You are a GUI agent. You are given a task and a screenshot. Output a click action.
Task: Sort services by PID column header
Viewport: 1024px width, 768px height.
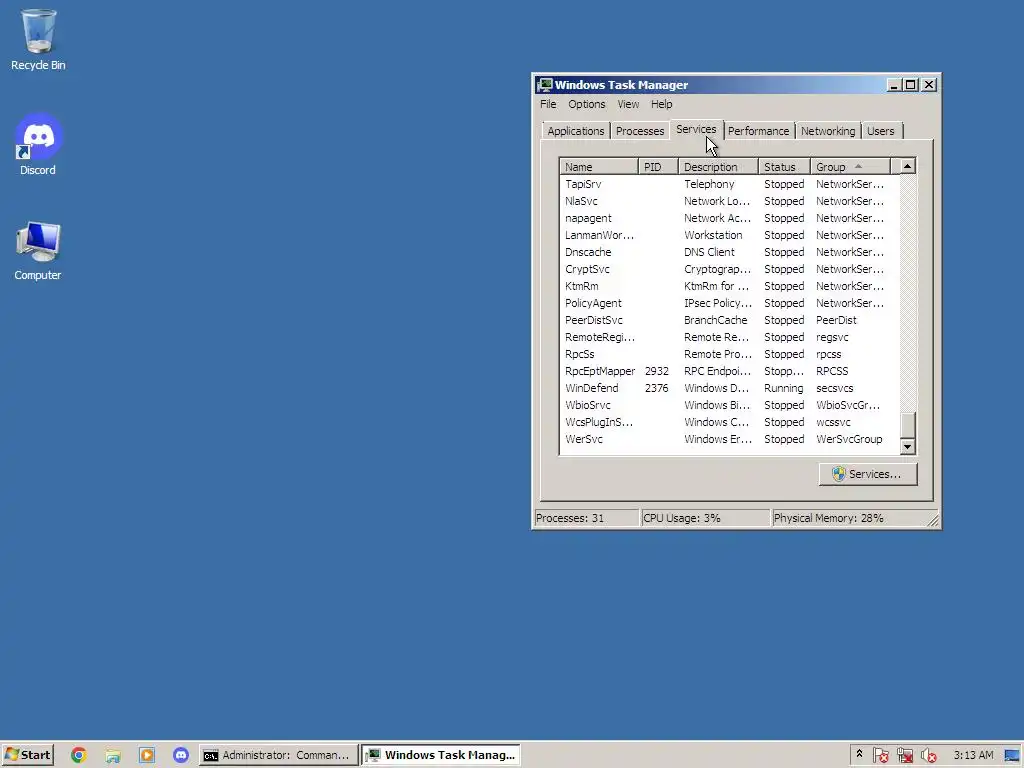coord(658,167)
